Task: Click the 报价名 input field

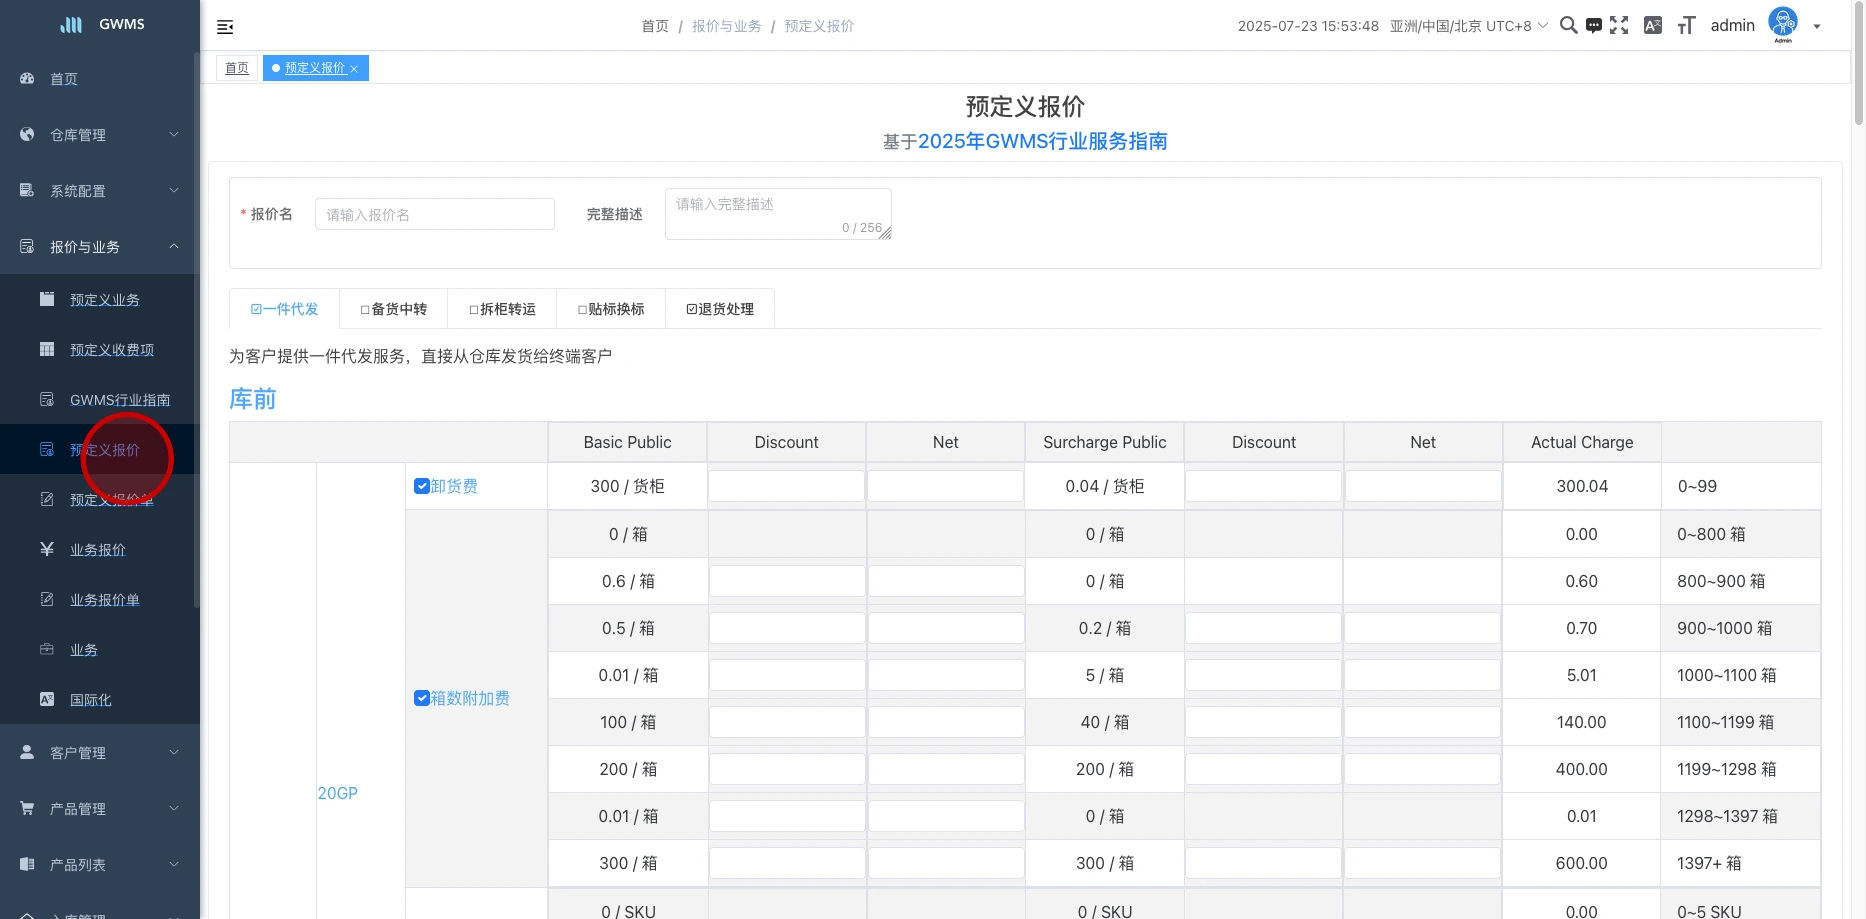Action: [434, 214]
